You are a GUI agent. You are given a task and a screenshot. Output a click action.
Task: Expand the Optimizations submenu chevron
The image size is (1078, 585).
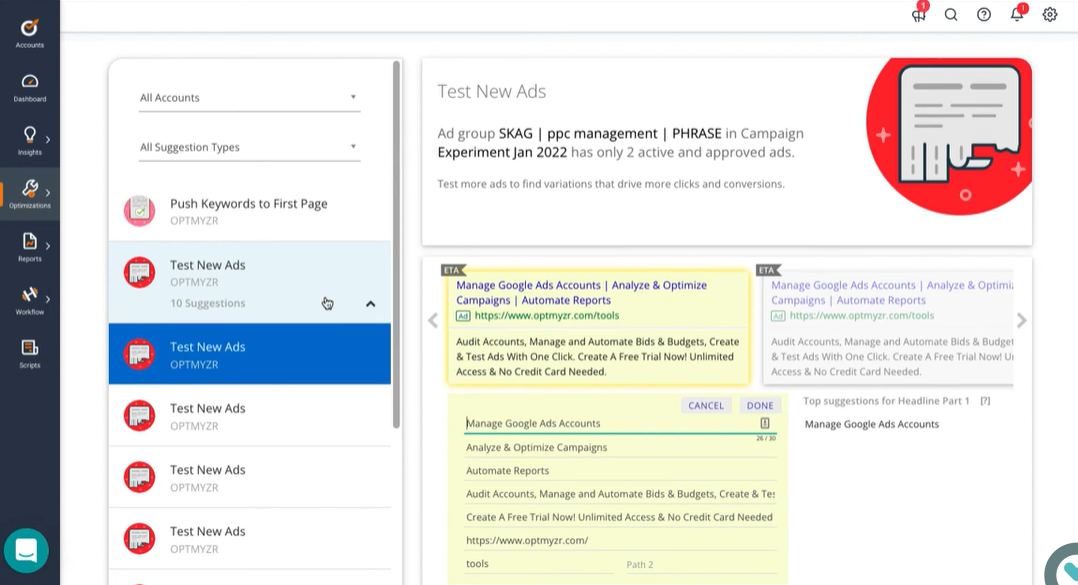click(48, 192)
